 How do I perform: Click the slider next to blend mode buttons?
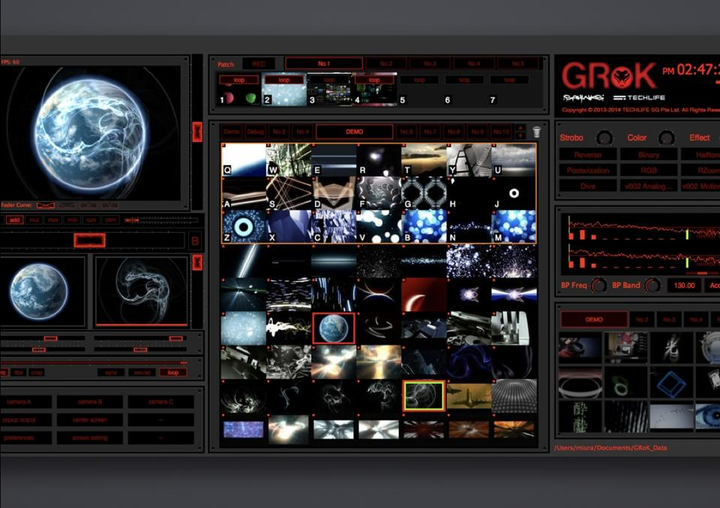(162, 220)
